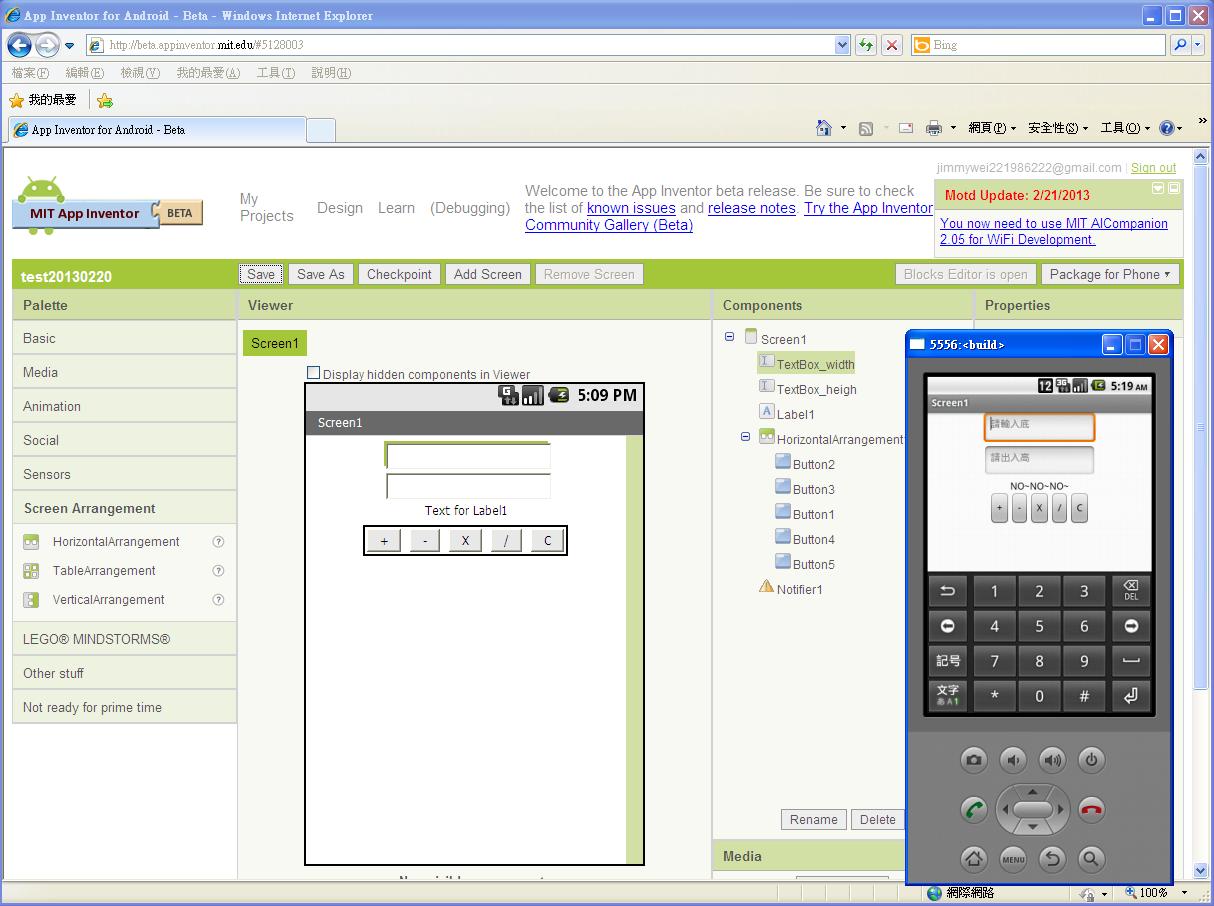
Task: Click the emulator volume up button
Action: coord(1052,760)
